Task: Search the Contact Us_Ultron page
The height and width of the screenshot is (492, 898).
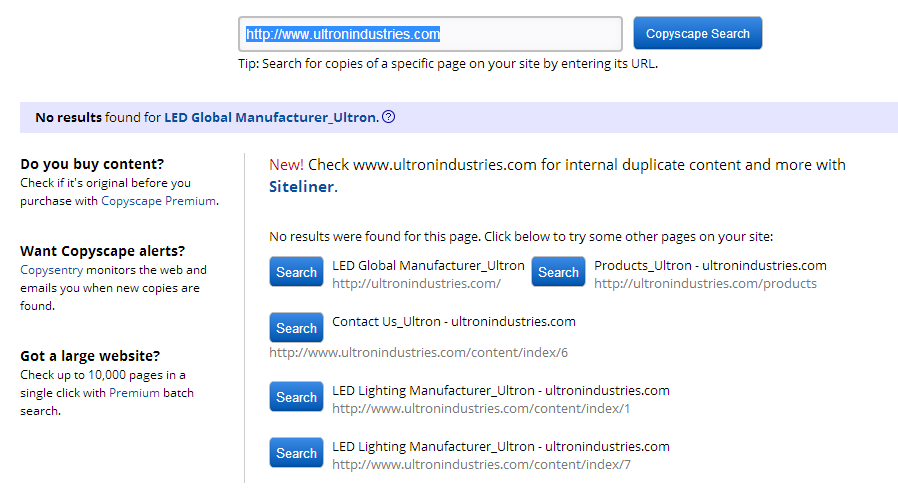Action: click(296, 328)
